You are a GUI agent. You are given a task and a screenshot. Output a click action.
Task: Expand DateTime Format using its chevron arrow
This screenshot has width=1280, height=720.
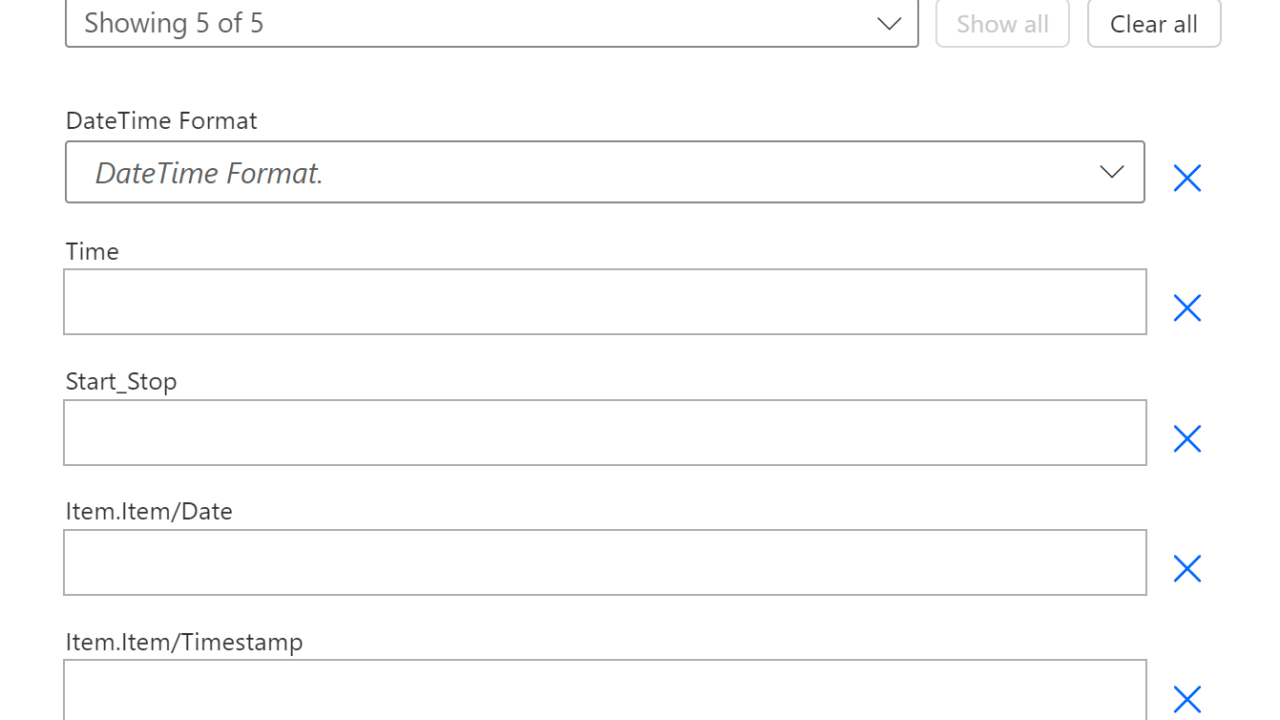click(1111, 172)
